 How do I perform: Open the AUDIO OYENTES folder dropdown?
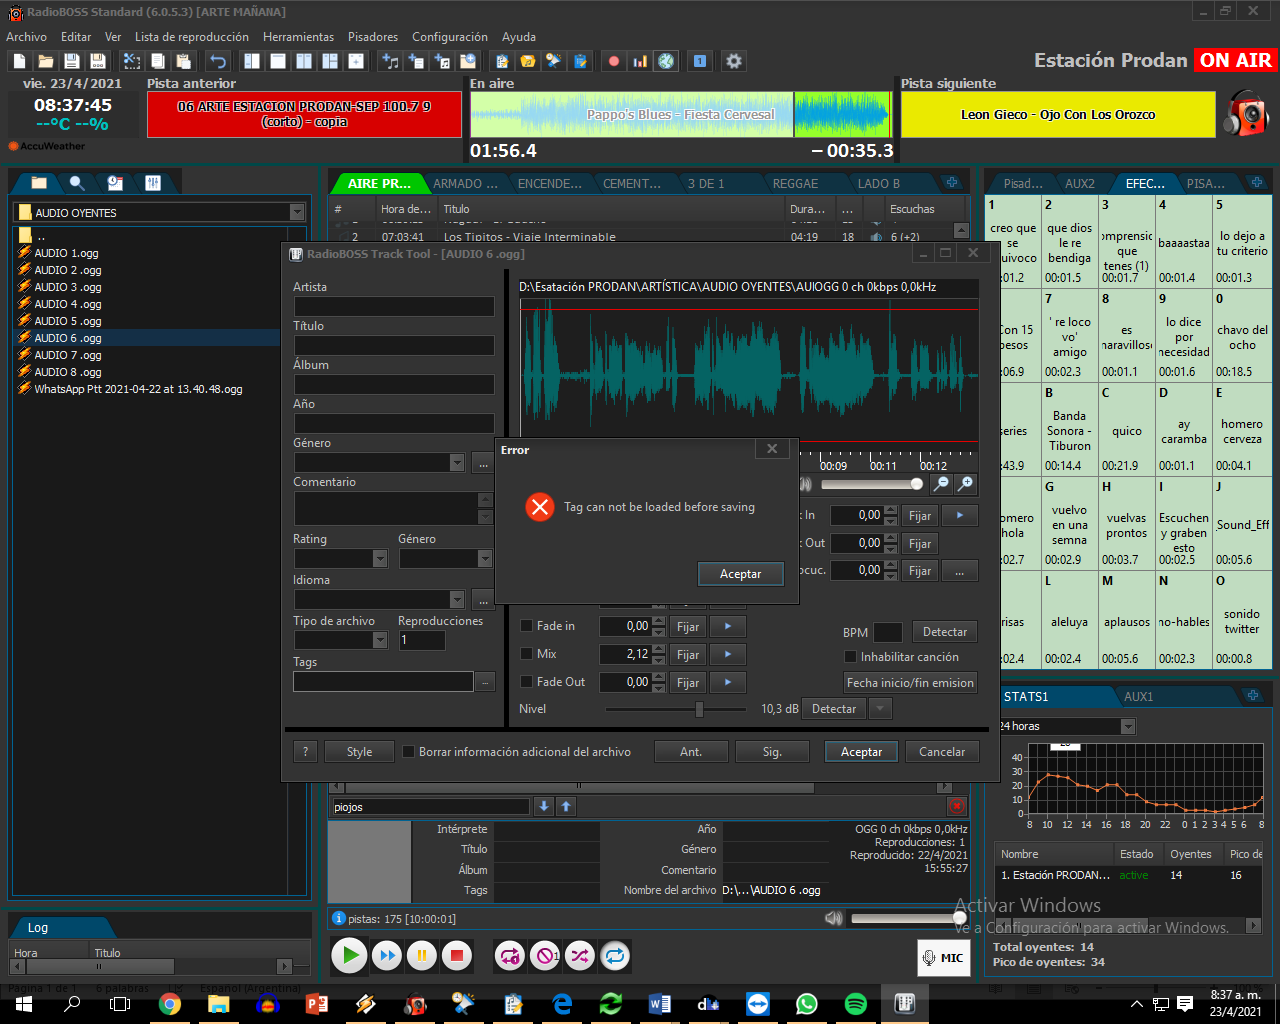(297, 212)
